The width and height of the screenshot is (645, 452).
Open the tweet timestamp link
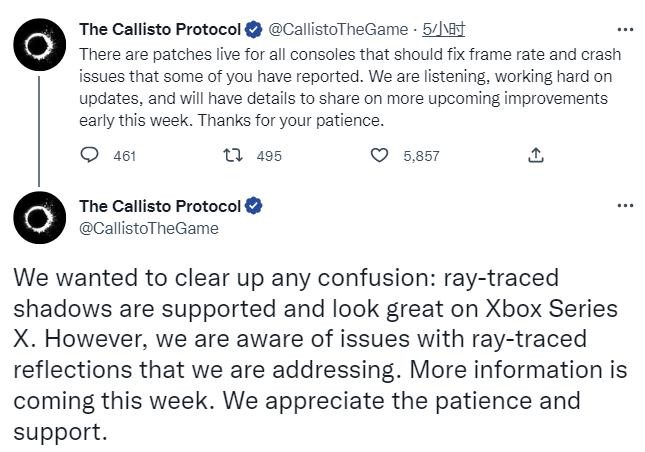pyautogui.click(x=444, y=29)
